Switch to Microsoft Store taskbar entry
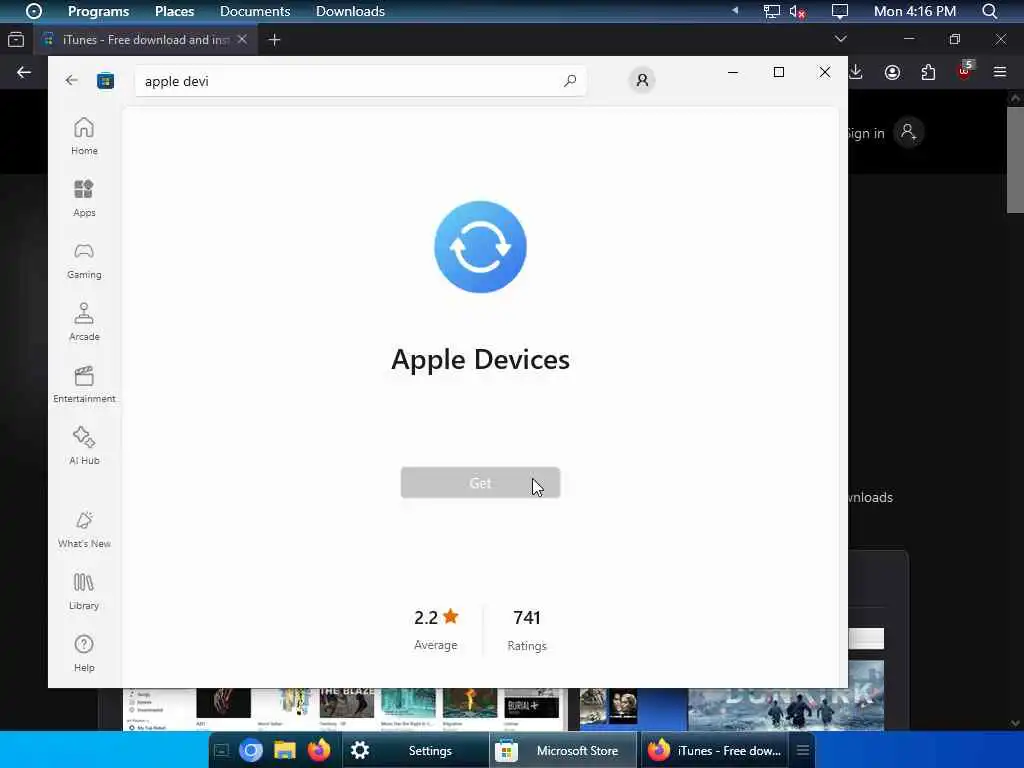This screenshot has height=768, width=1024. point(562,750)
